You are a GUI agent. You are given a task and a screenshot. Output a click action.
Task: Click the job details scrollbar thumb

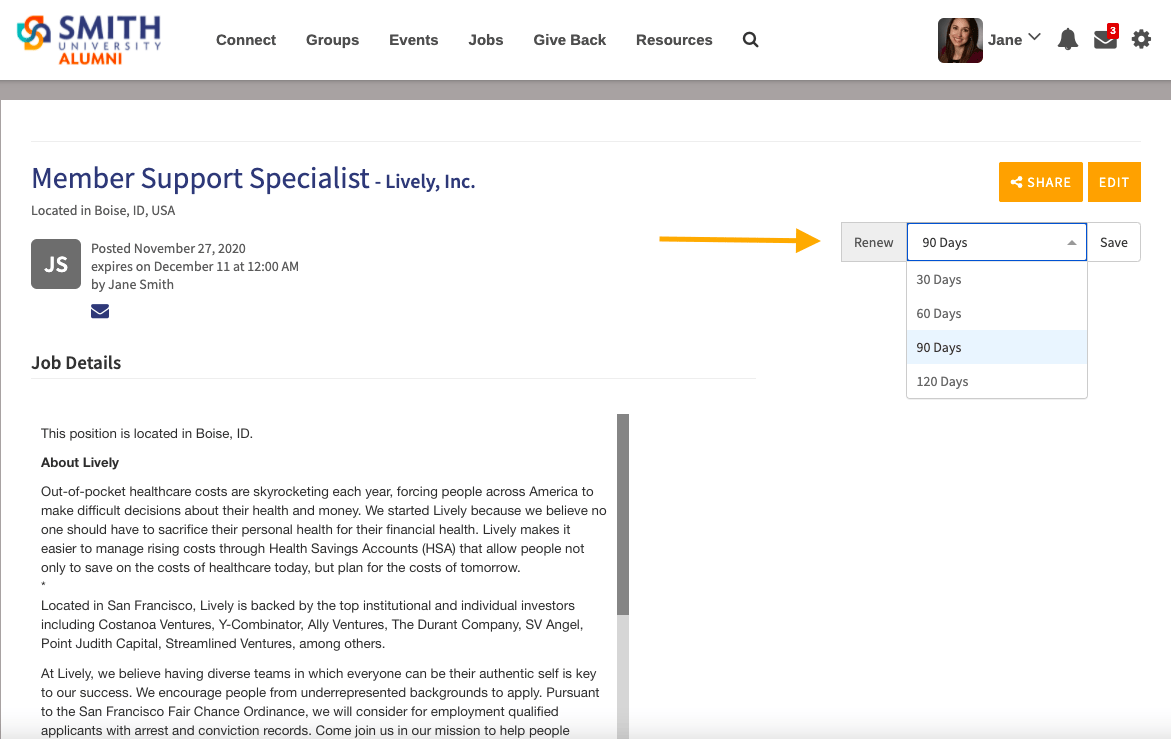[x=623, y=514]
